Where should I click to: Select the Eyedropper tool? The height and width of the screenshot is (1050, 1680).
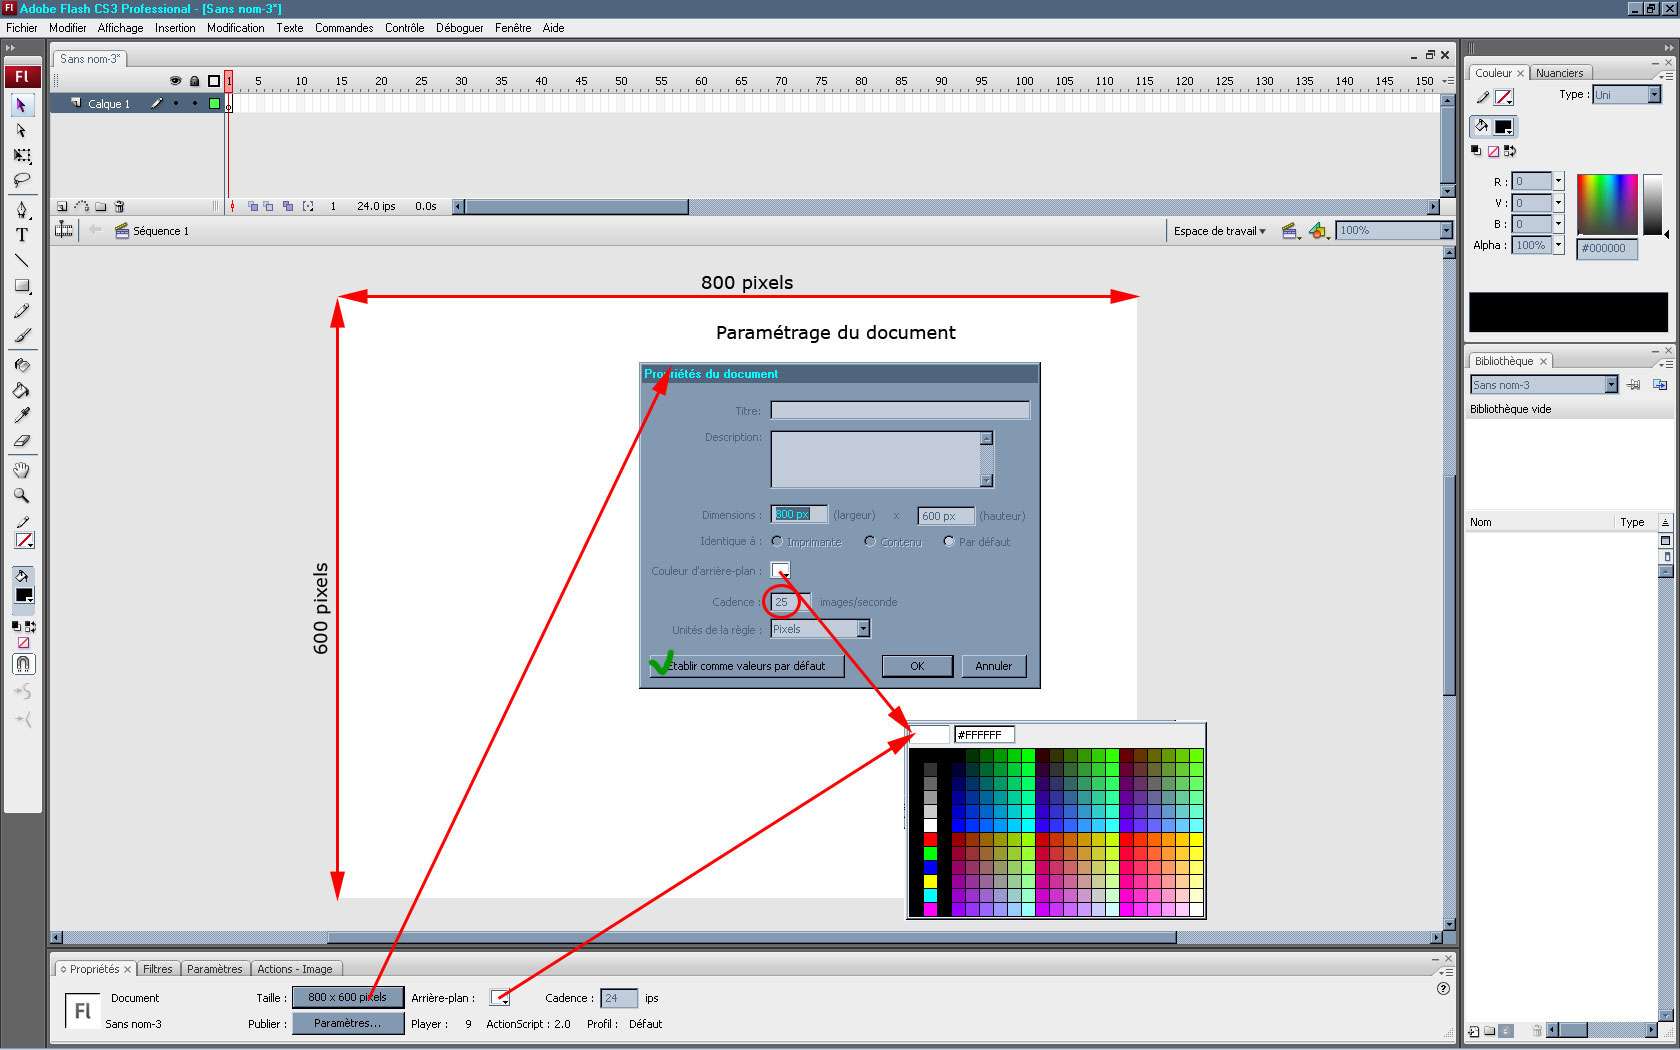click(22, 415)
